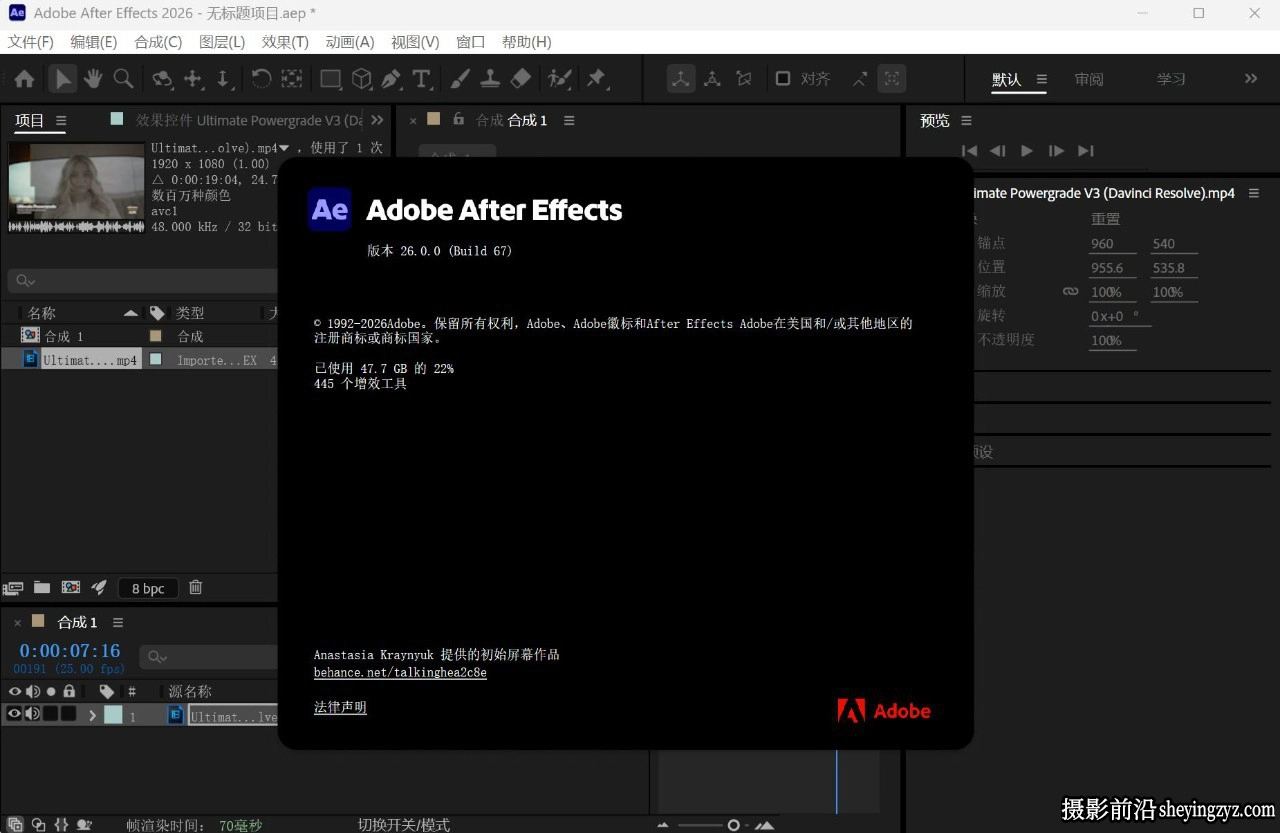Expand layer 1 properties arrow

(x=93, y=715)
